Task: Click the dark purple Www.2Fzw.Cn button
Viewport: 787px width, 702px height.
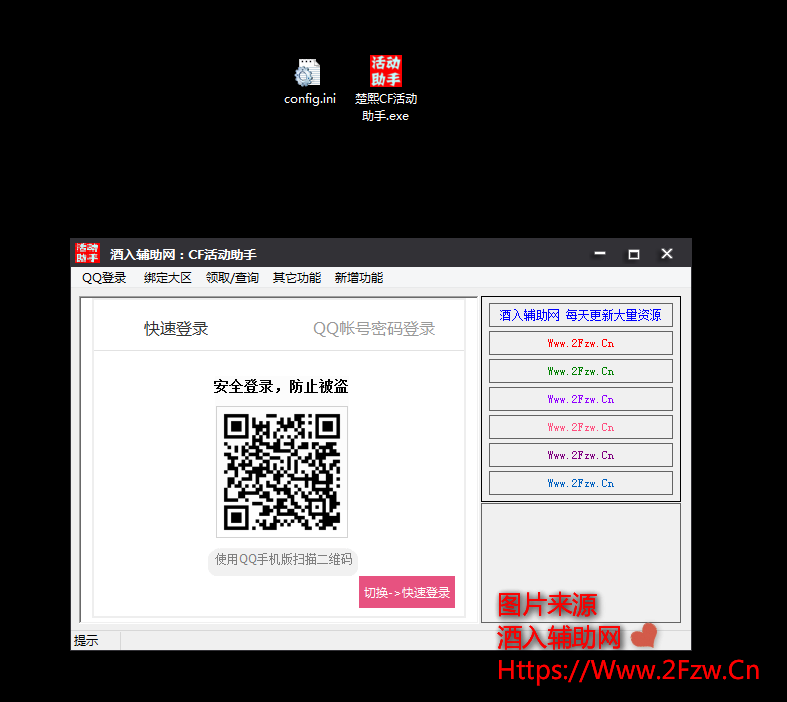Action: [581, 456]
